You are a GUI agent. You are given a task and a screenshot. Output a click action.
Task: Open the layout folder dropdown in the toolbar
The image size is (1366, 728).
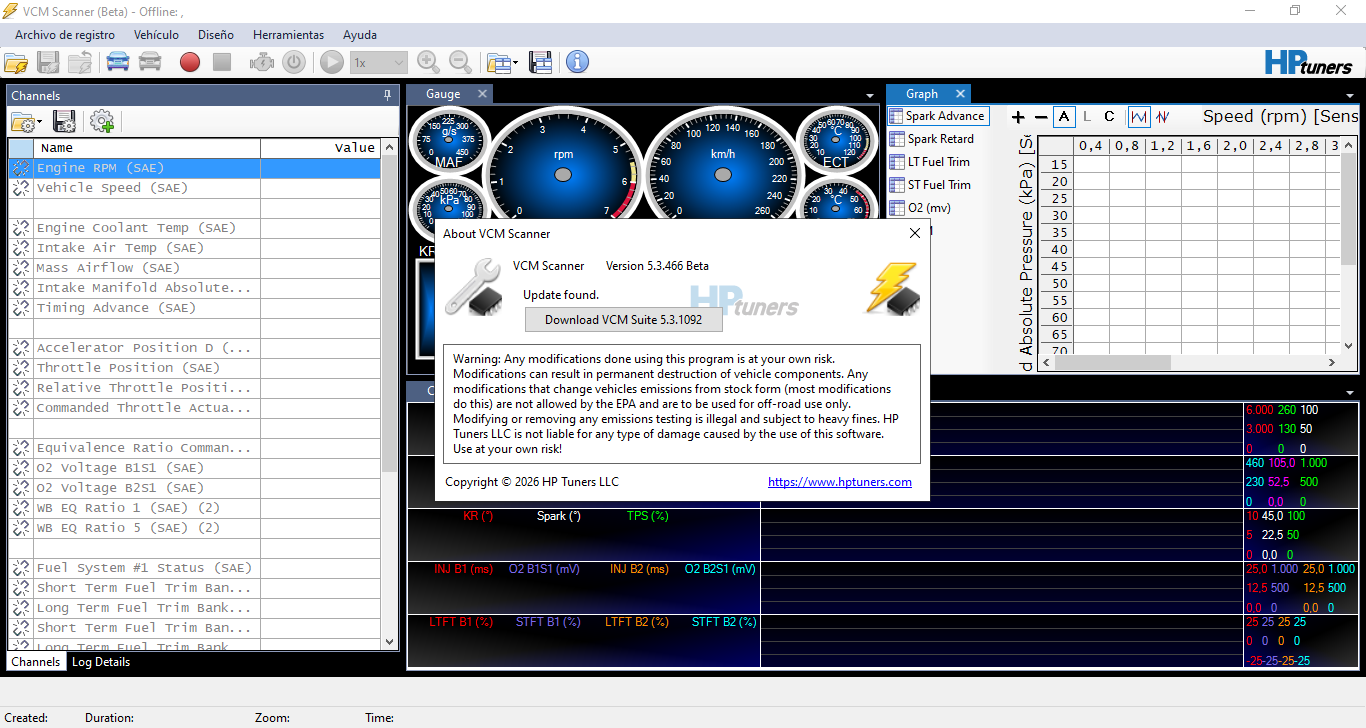coord(502,62)
